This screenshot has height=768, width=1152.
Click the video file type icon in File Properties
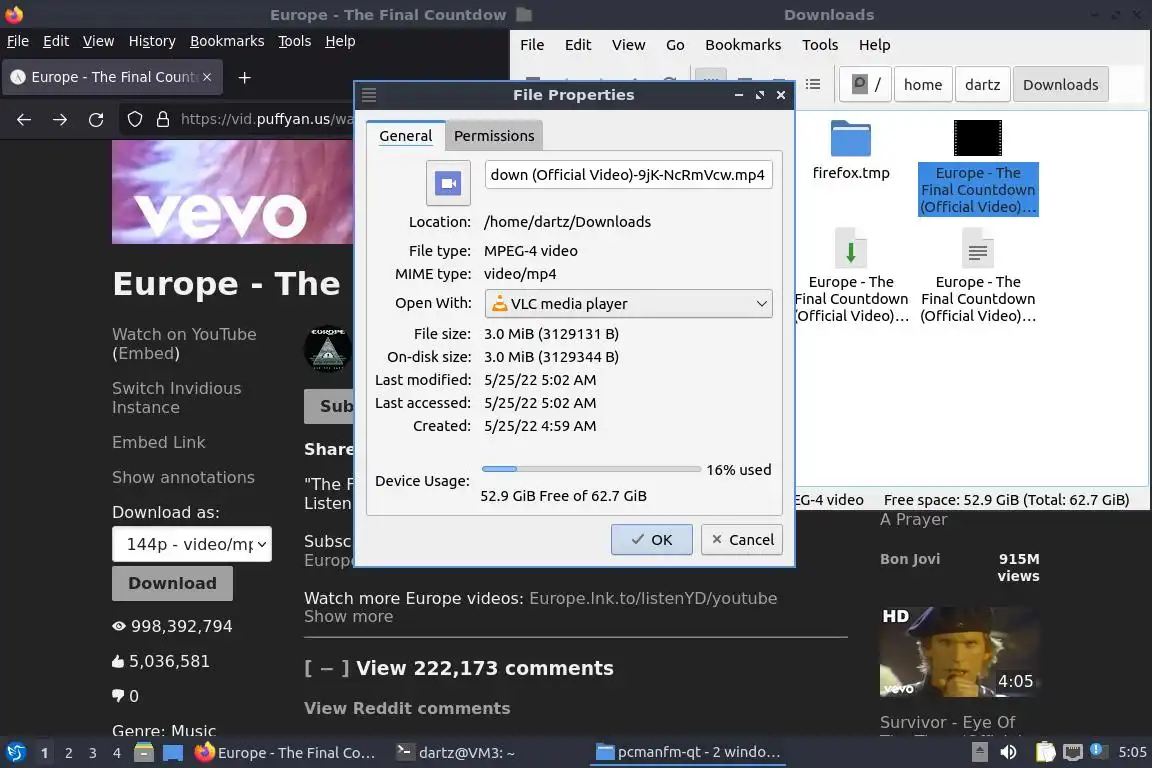pos(448,182)
